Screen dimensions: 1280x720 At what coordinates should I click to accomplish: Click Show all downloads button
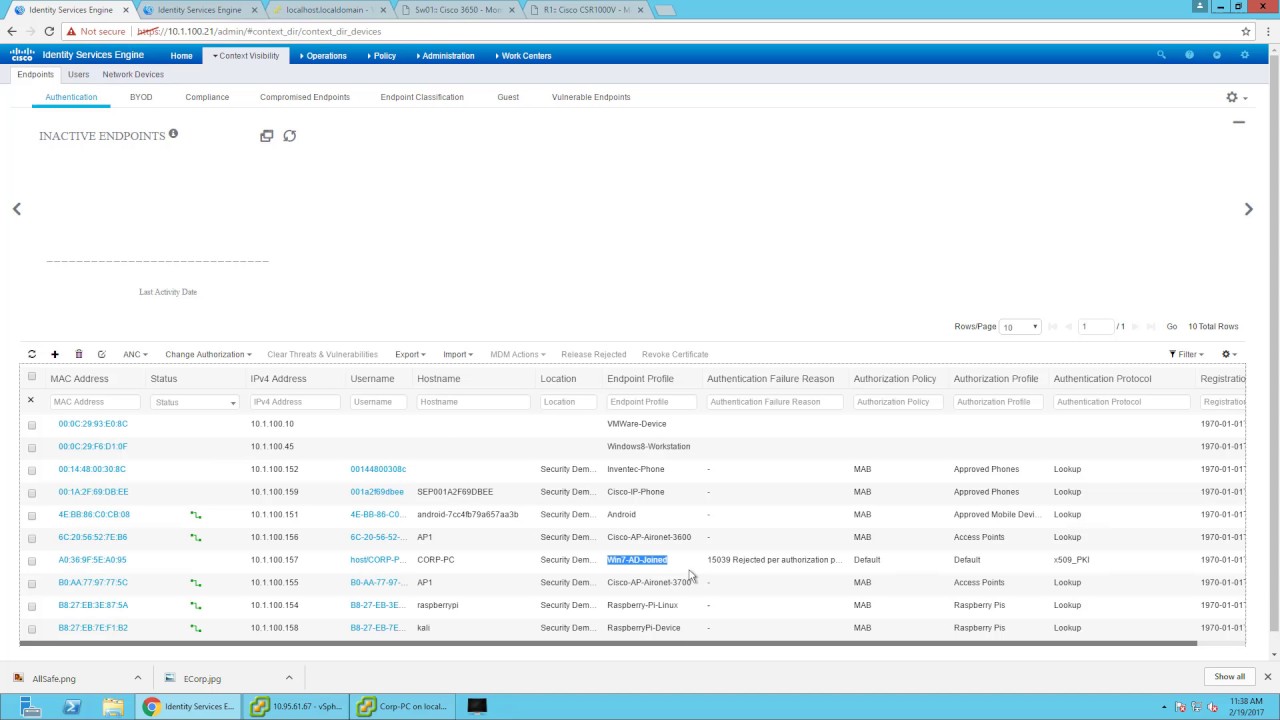1230,677
